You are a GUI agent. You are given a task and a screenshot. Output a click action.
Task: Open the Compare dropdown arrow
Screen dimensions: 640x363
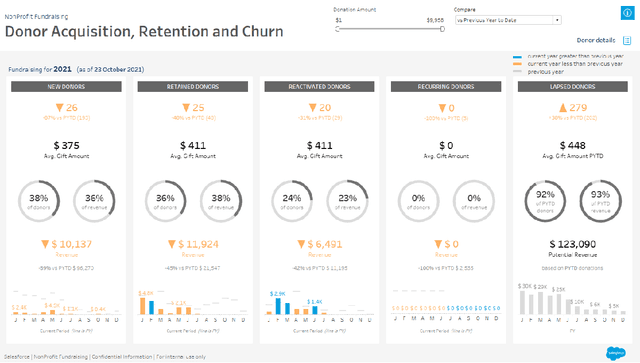[557, 20]
